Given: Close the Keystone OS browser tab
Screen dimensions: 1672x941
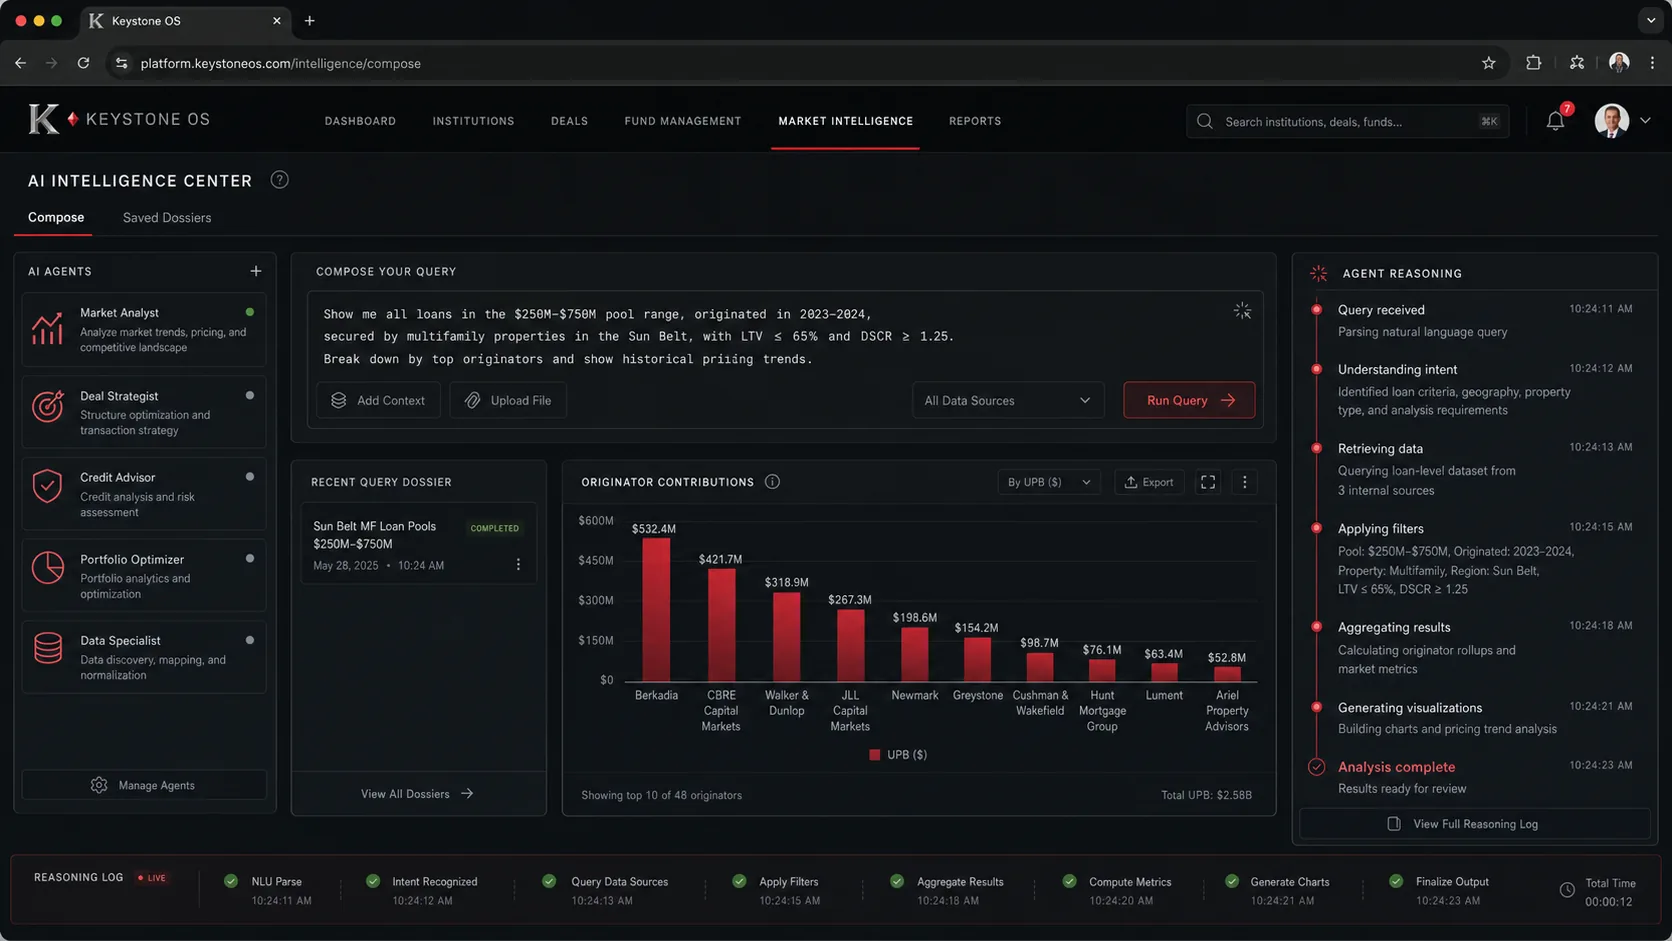Looking at the screenshot, I should click(277, 21).
